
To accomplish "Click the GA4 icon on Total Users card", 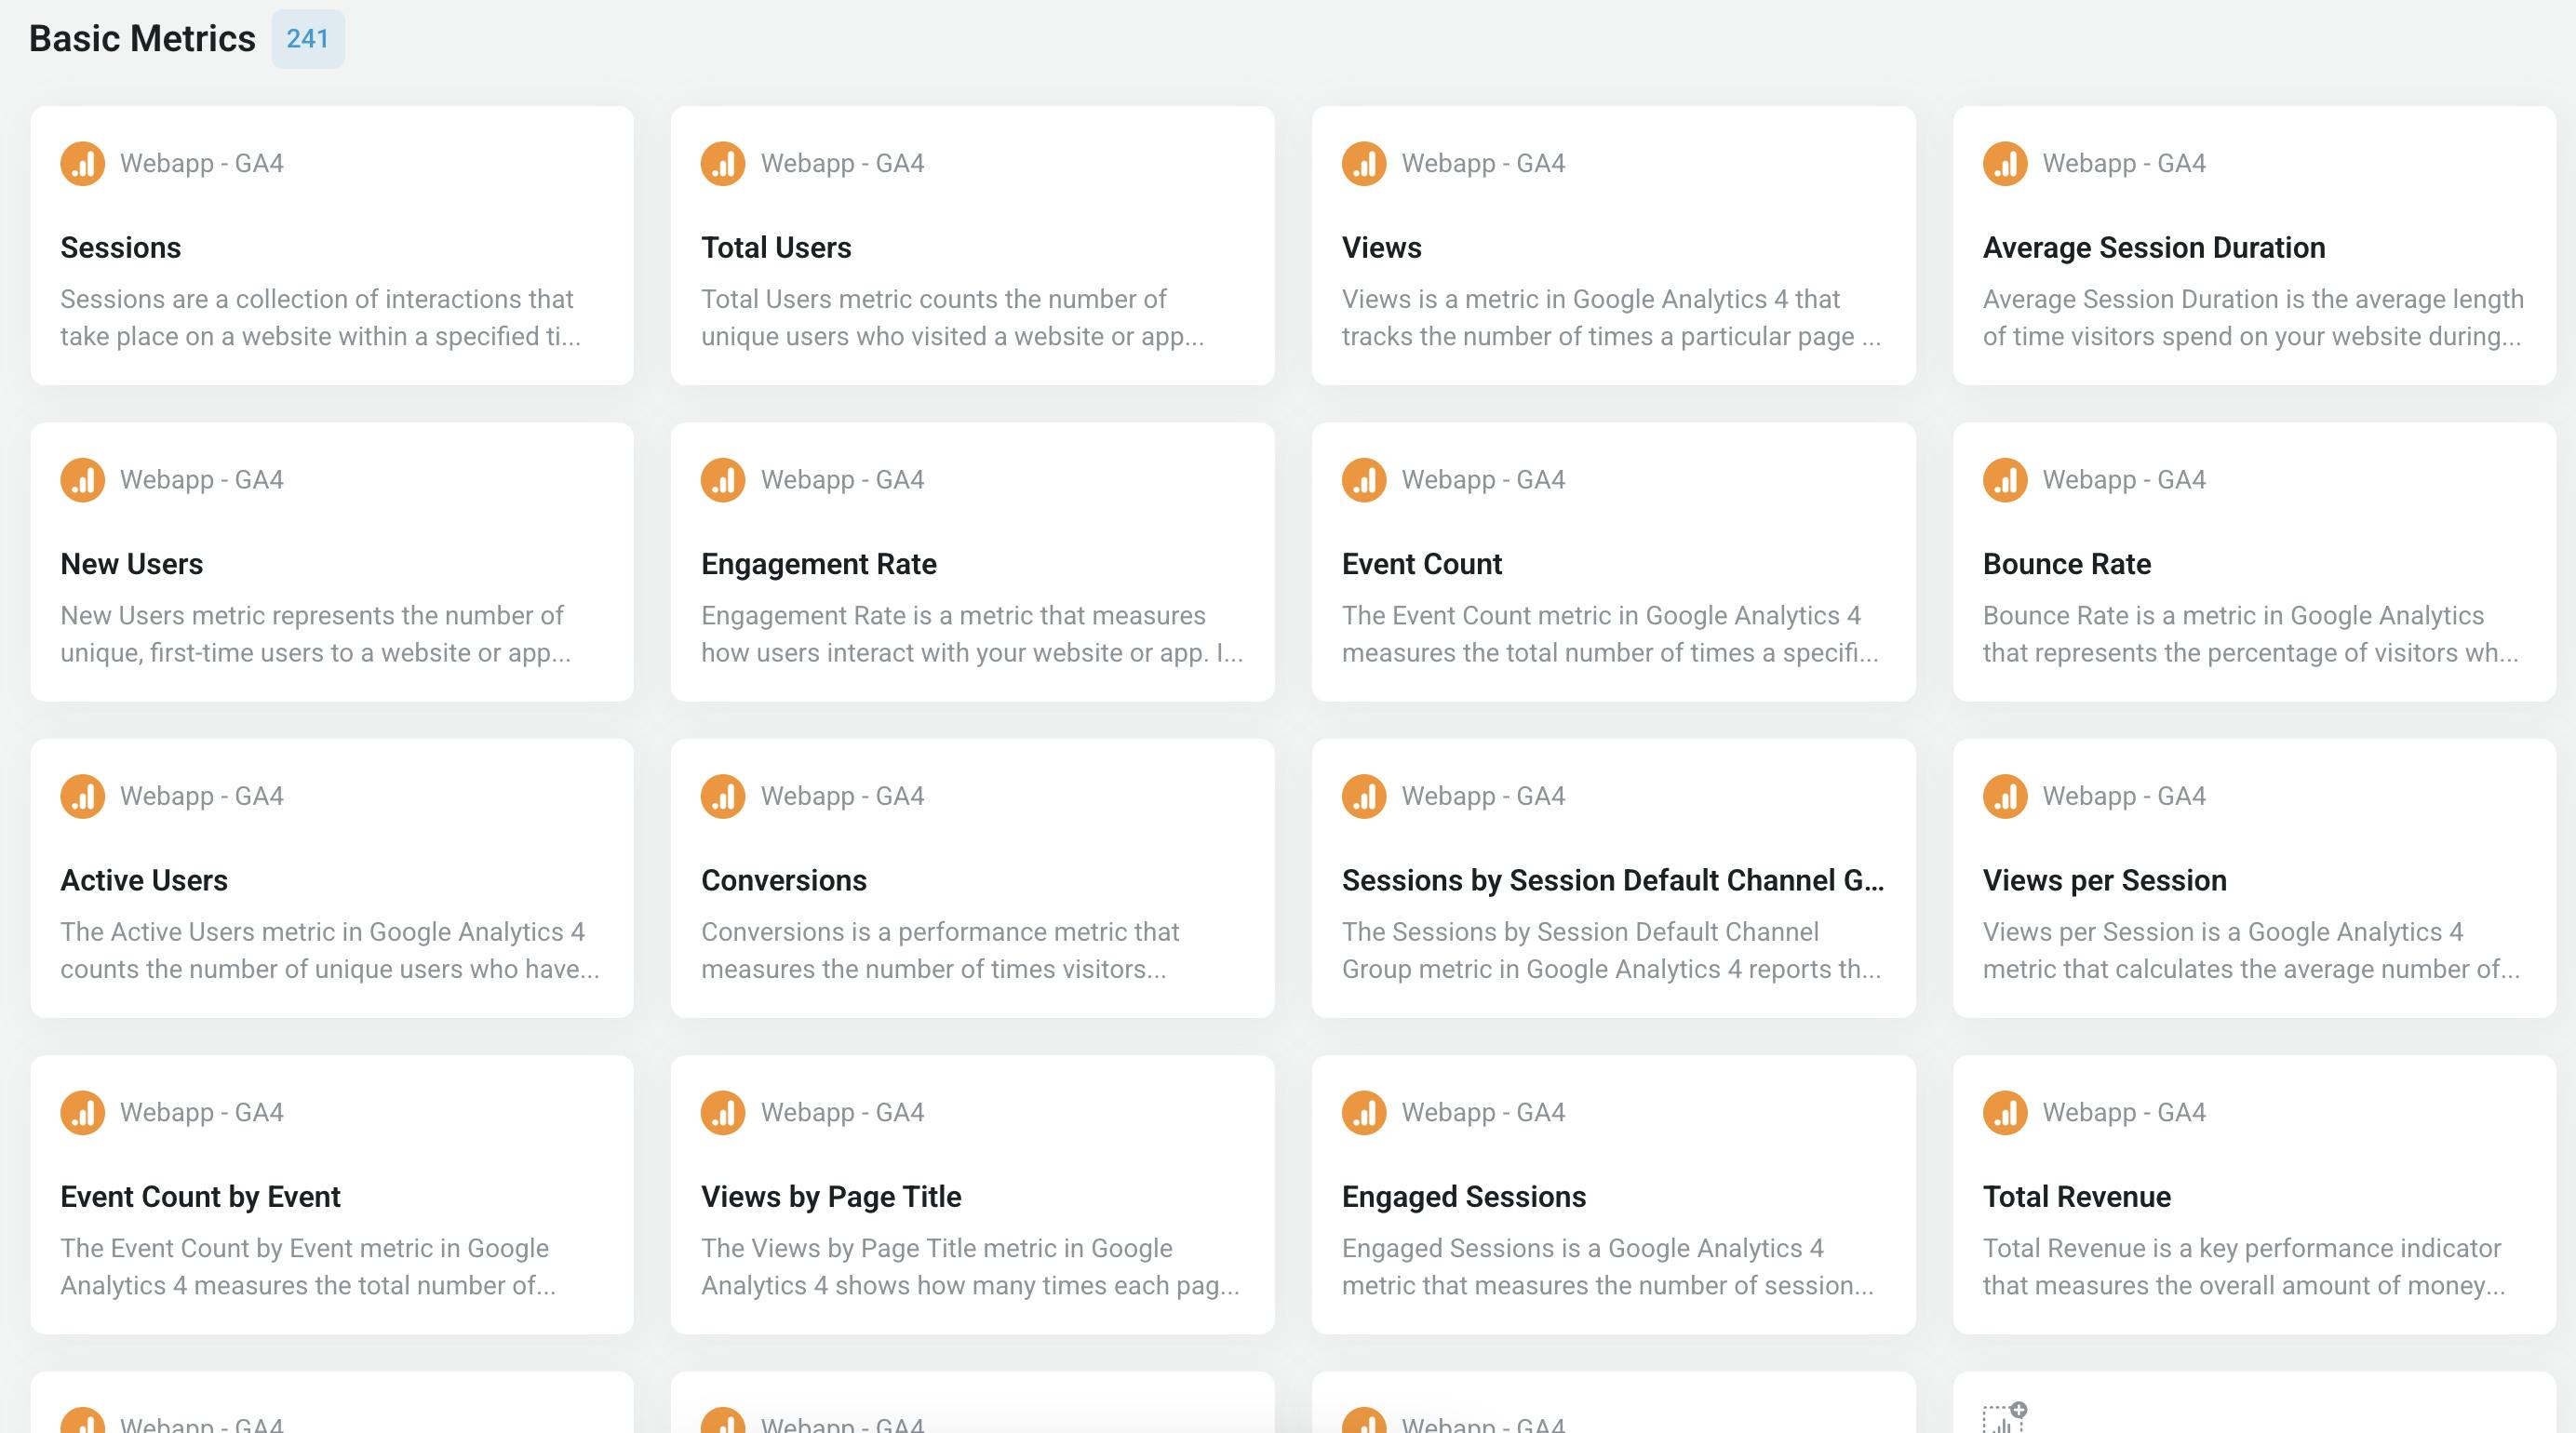I will click(723, 164).
